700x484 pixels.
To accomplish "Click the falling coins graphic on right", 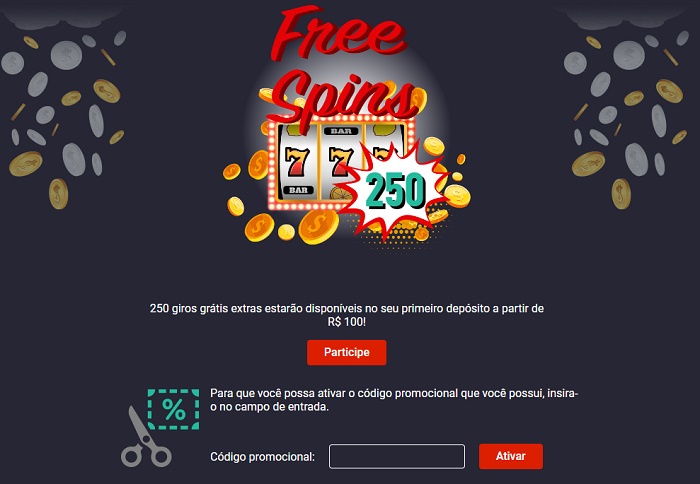I will (627, 116).
